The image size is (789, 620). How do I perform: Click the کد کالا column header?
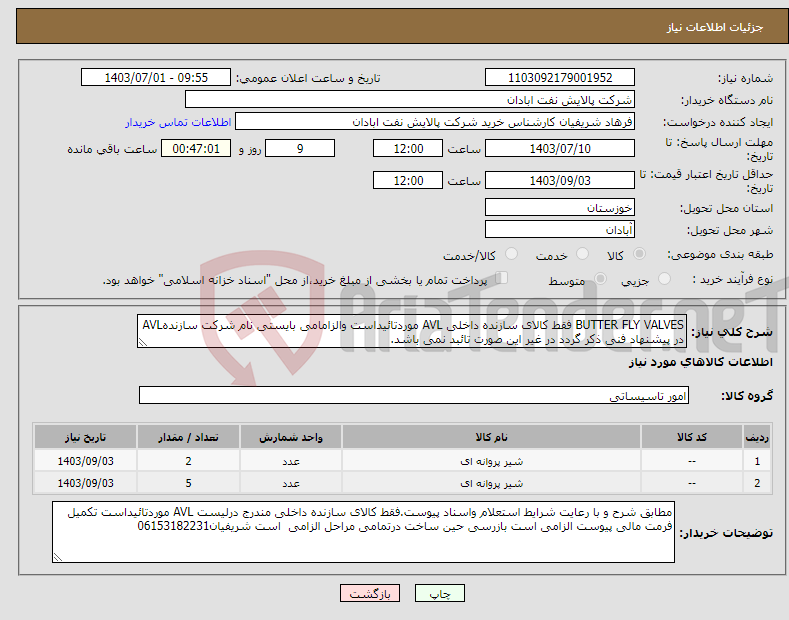(692, 437)
